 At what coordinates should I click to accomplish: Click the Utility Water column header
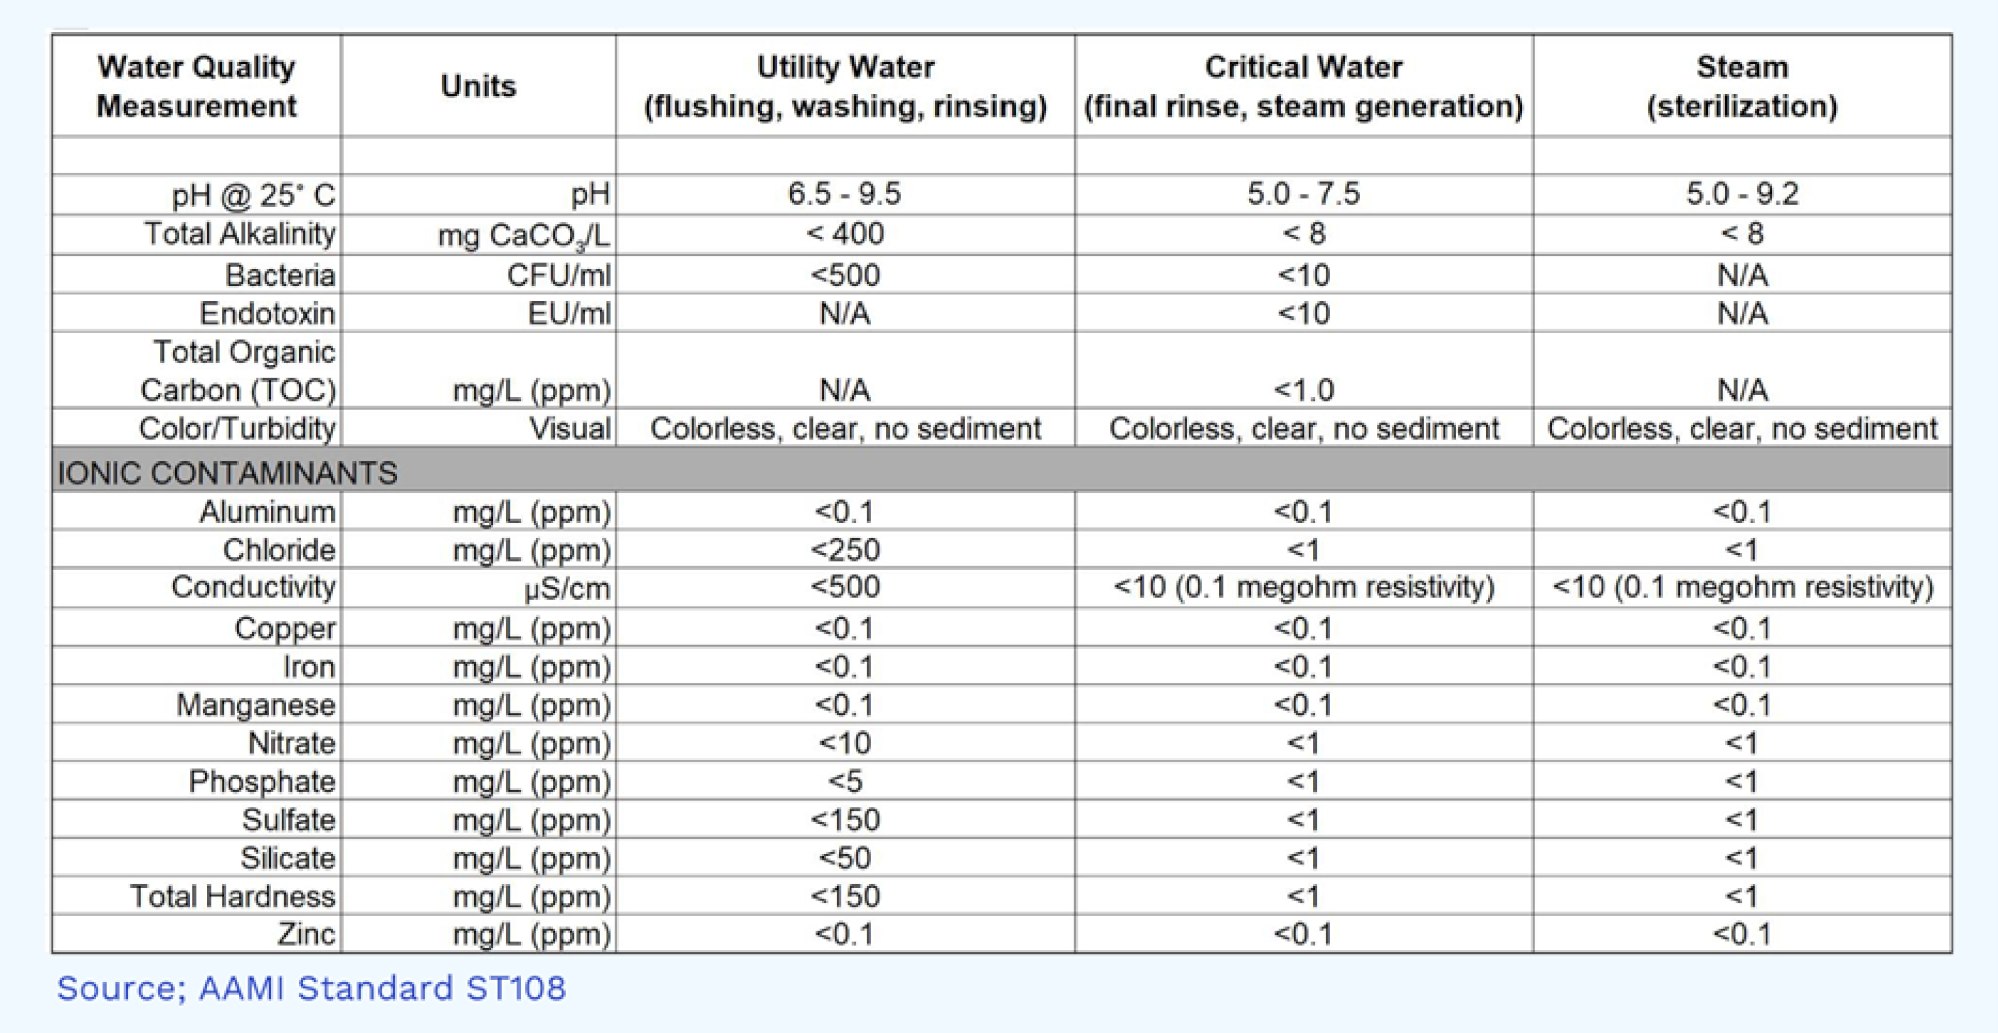pos(845,86)
